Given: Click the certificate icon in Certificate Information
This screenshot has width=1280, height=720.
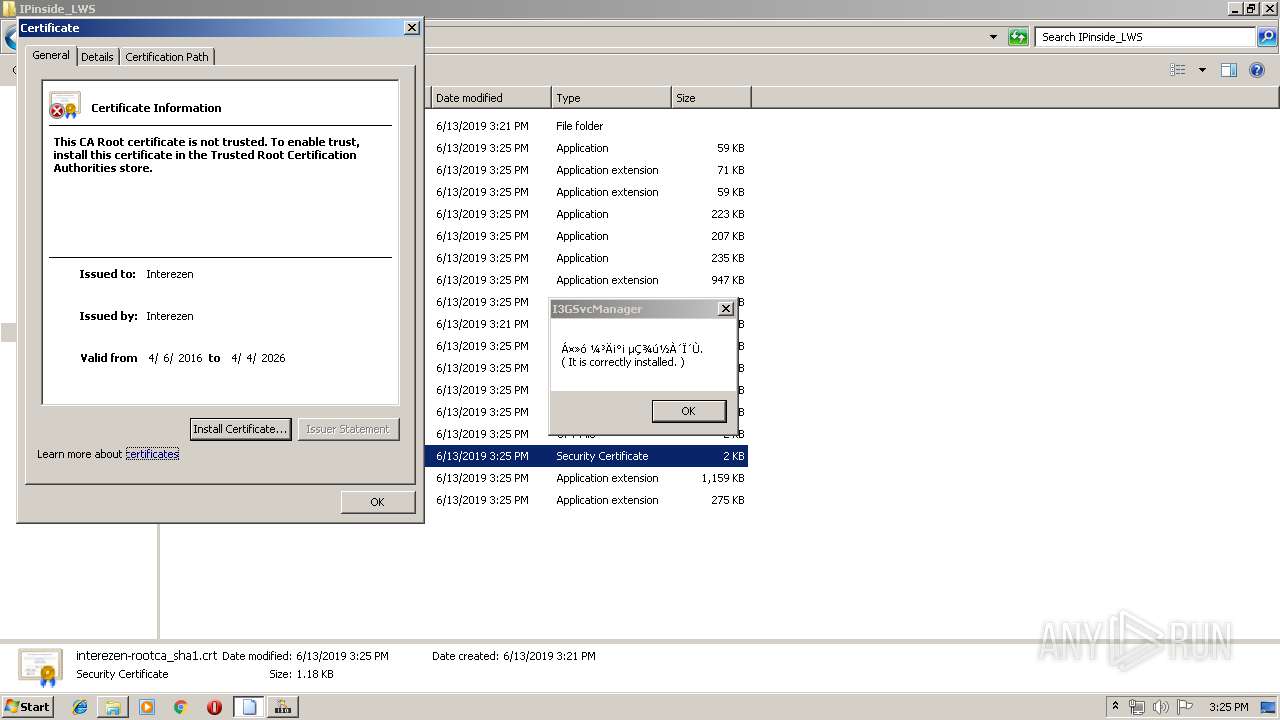Looking at the screenshot, I should point(65,105).
